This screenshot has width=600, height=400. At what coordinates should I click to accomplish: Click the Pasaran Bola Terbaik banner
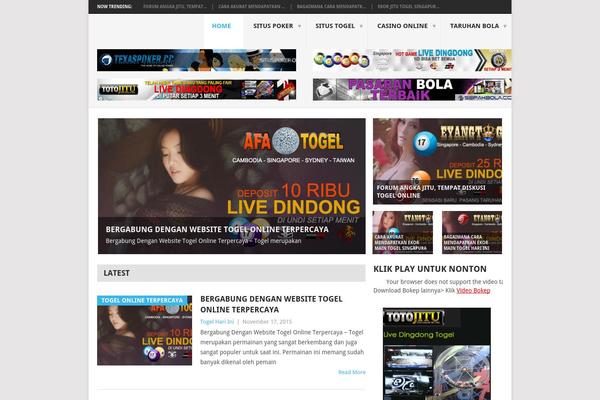pos(412,90)
